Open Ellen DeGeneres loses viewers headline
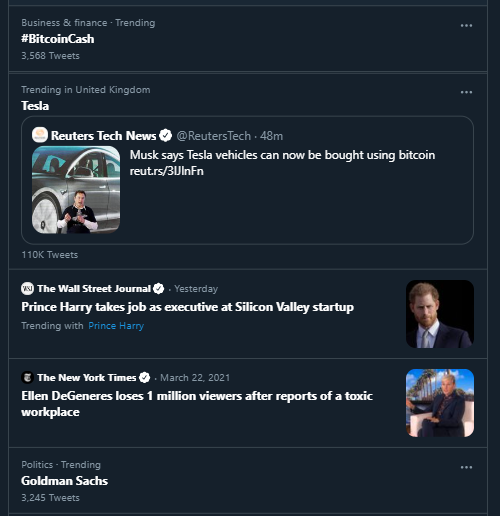Image resolution: width=500 pixels, height=516 pixels. [x=197, y=404]
